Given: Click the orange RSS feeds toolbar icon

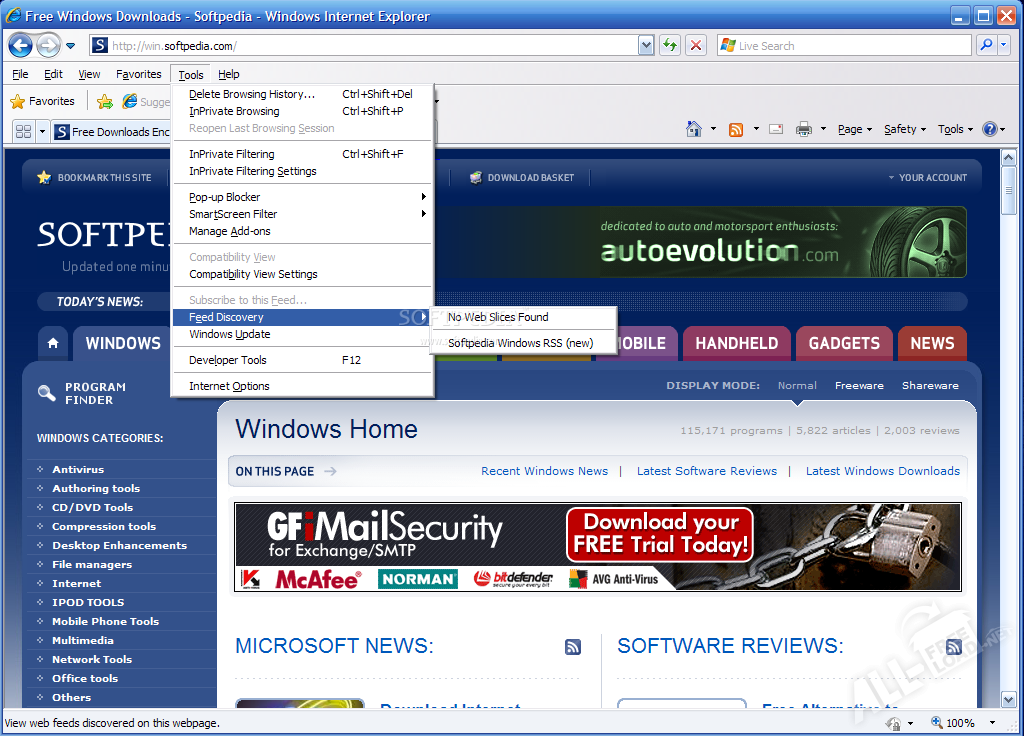Looking at the screenshot, I should [736, 129].
